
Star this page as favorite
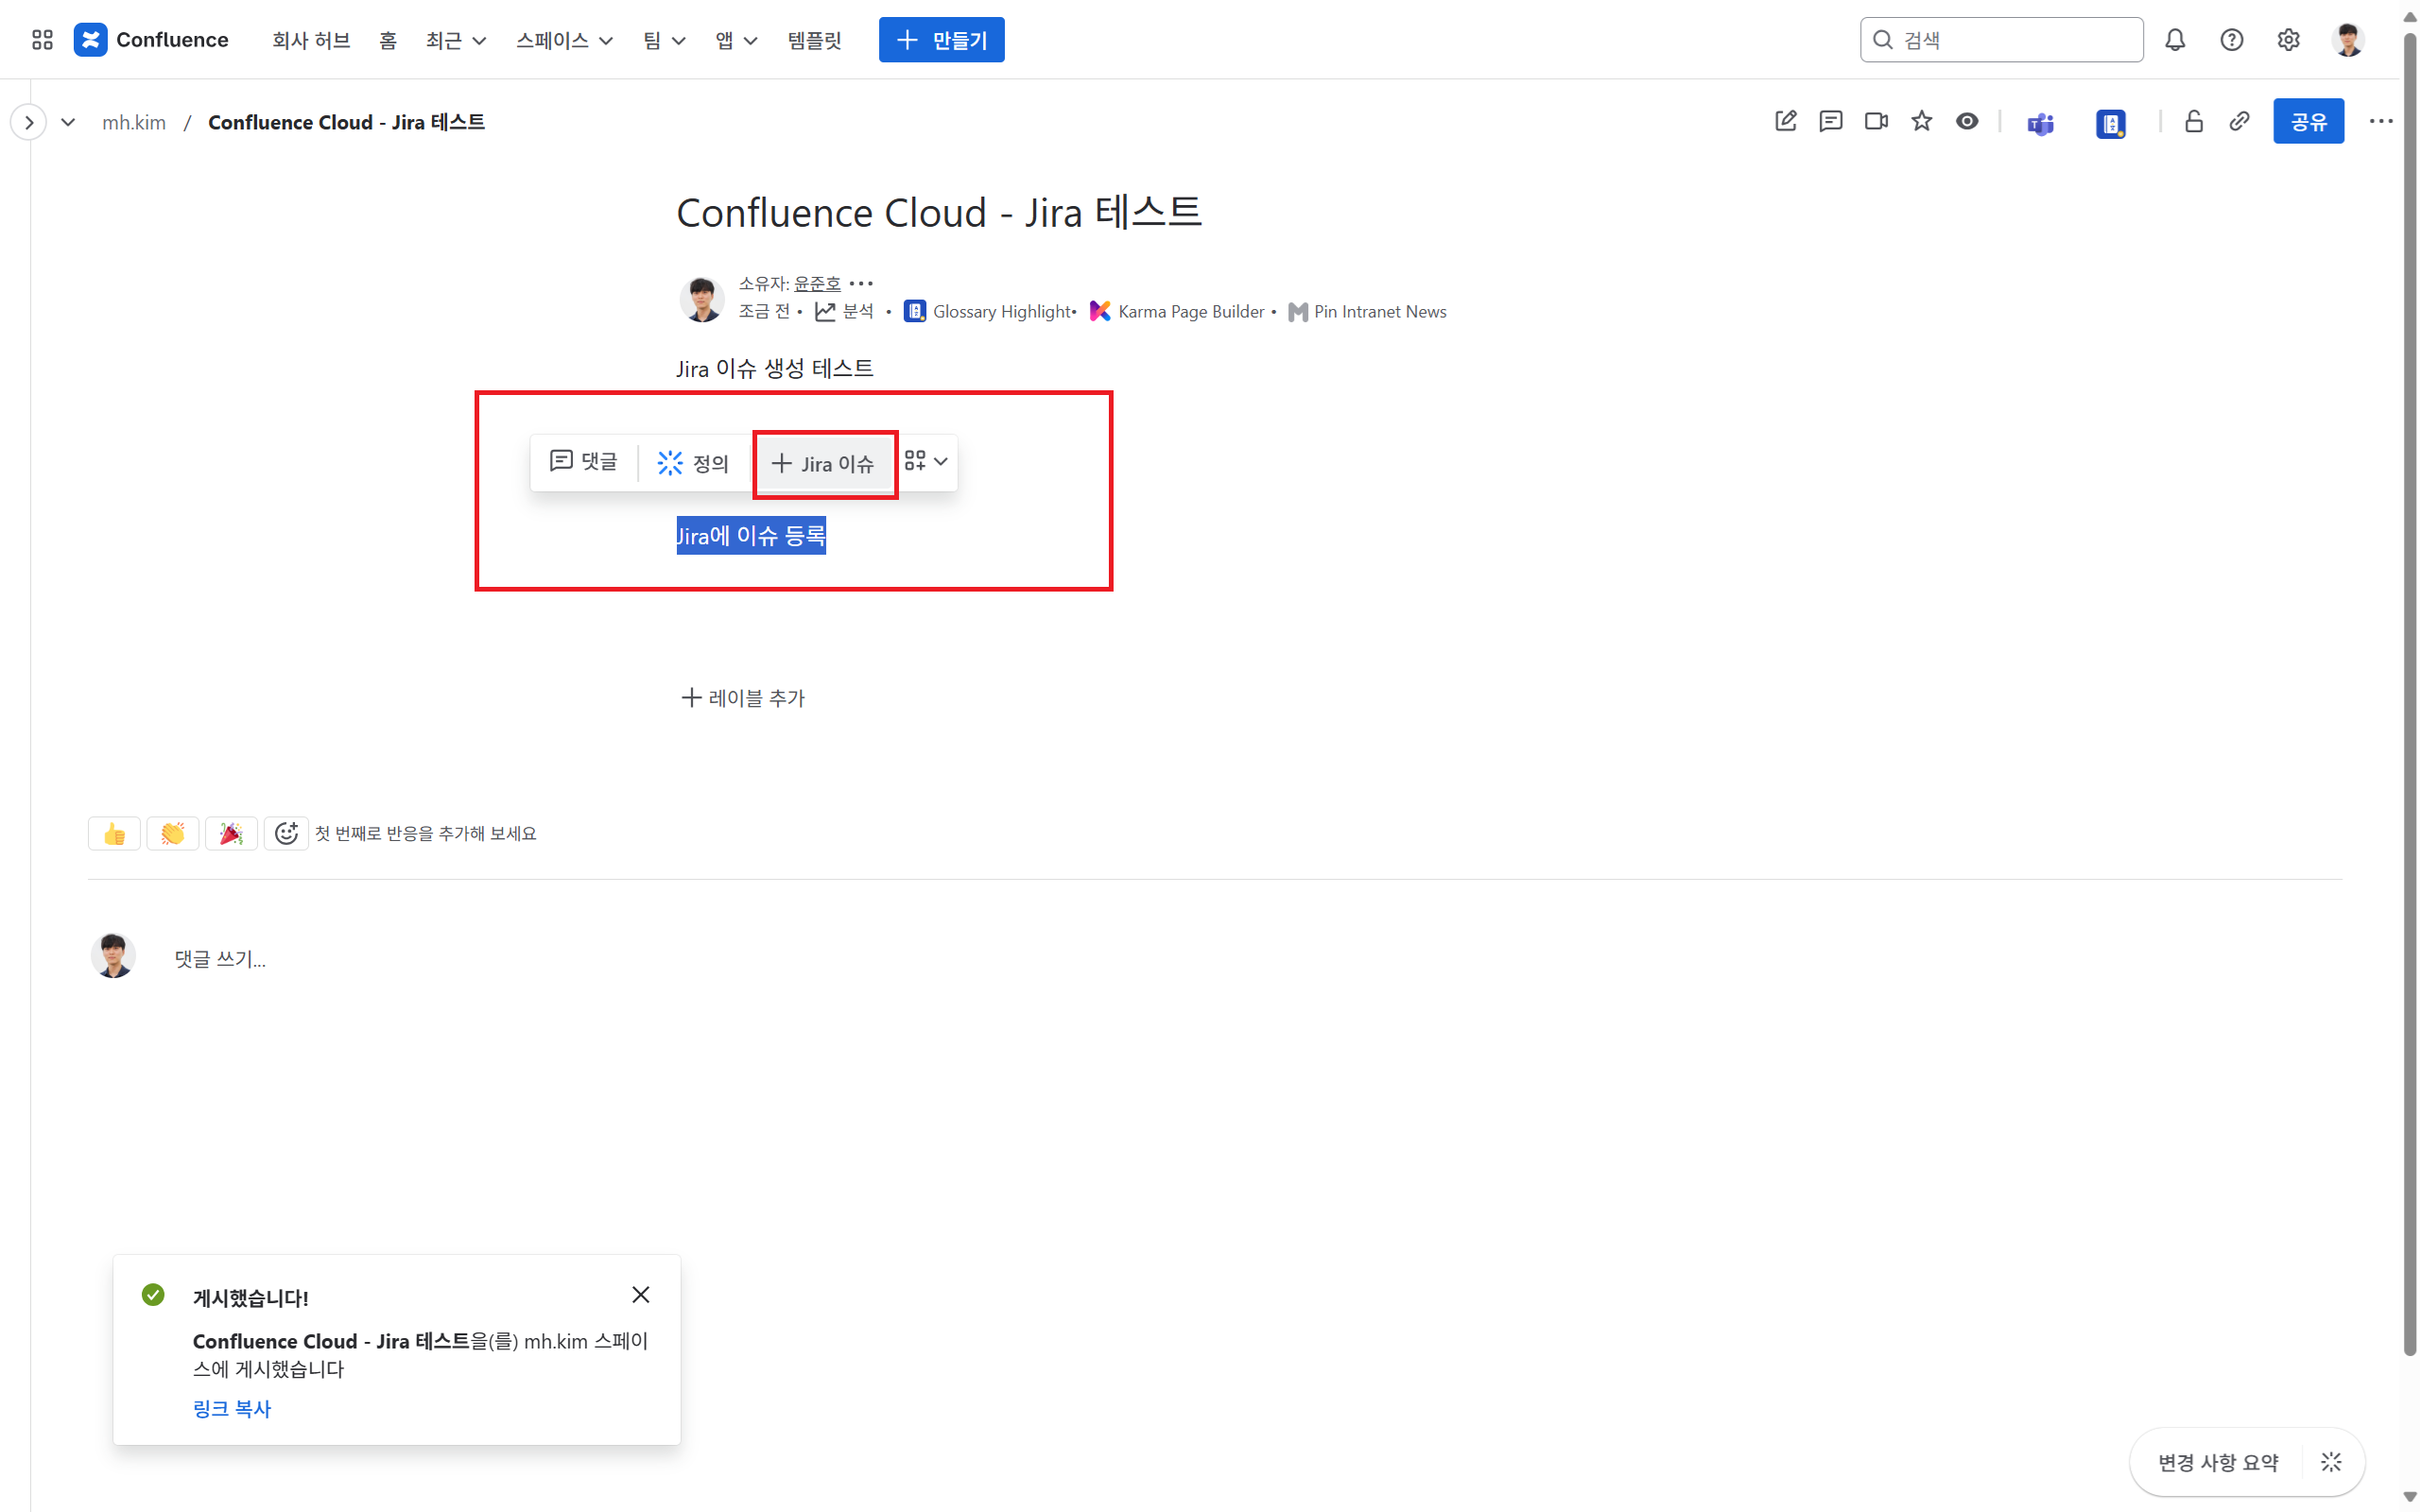(x=1922, y=122)
